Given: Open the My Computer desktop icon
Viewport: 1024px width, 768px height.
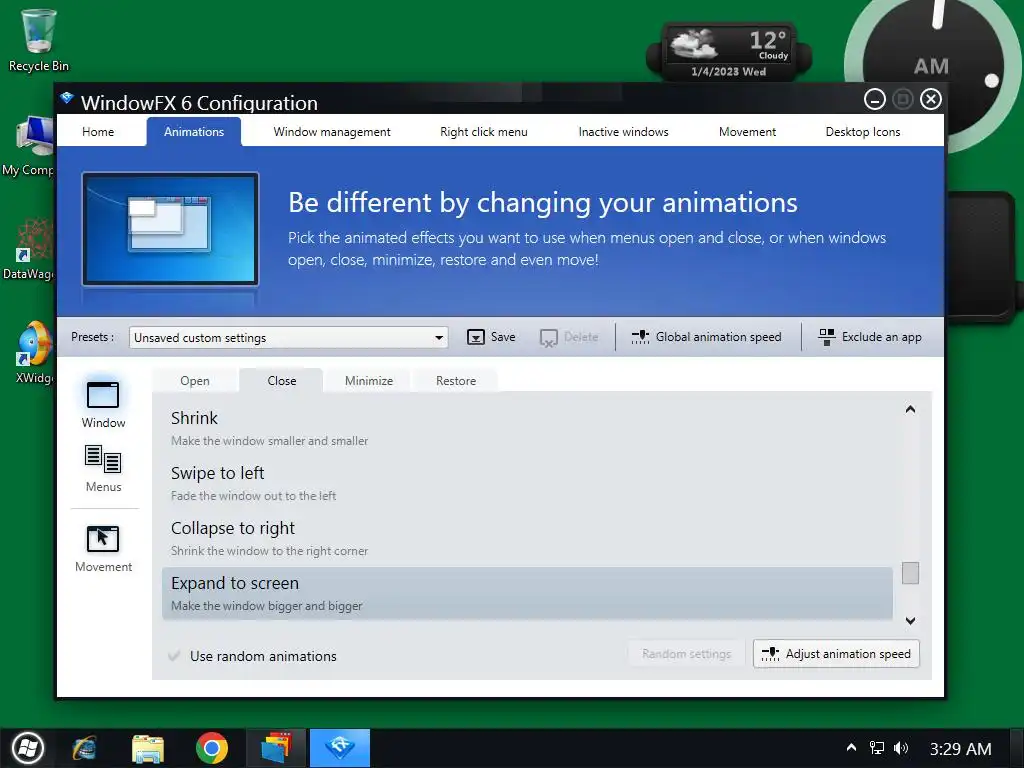Looking at the screenshot, I should 29,146.
